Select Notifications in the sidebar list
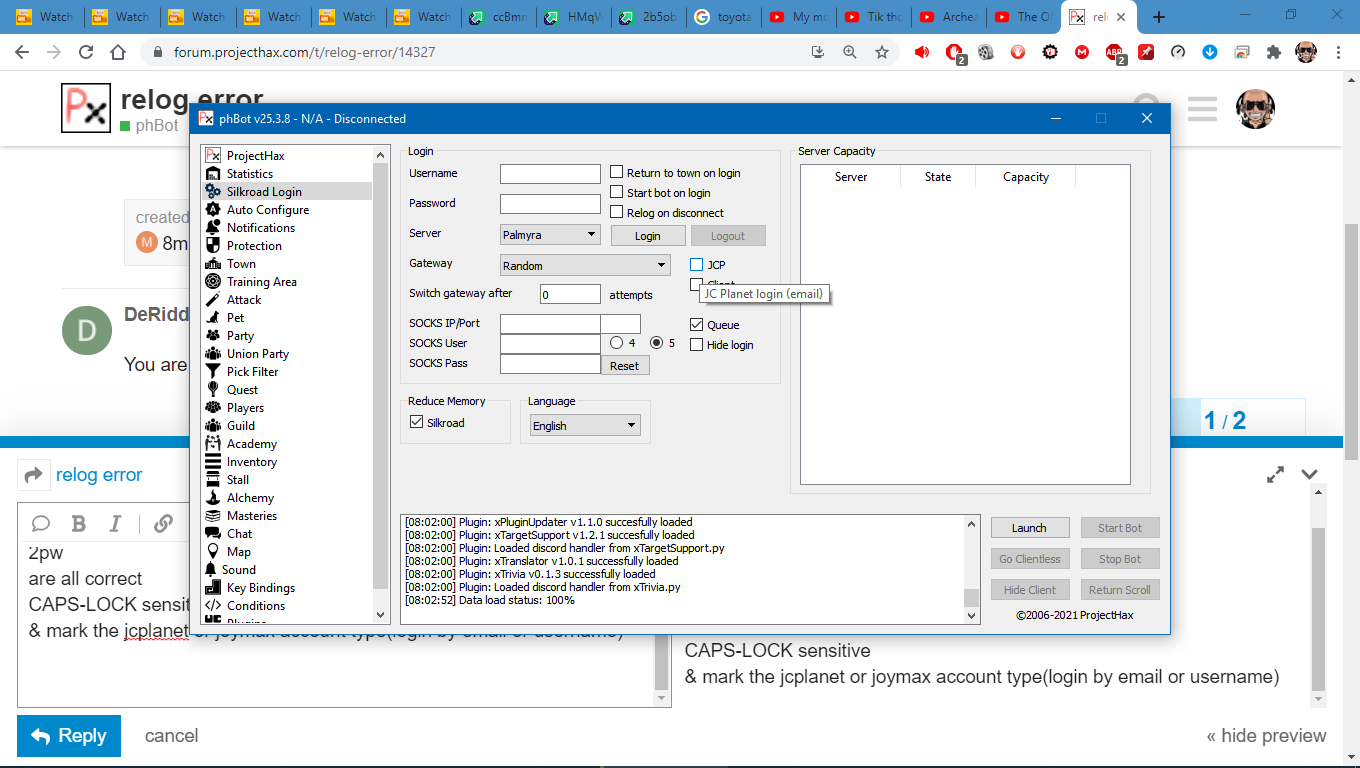Viewport: 1360px width, 768px height. (x=260, y=228)
